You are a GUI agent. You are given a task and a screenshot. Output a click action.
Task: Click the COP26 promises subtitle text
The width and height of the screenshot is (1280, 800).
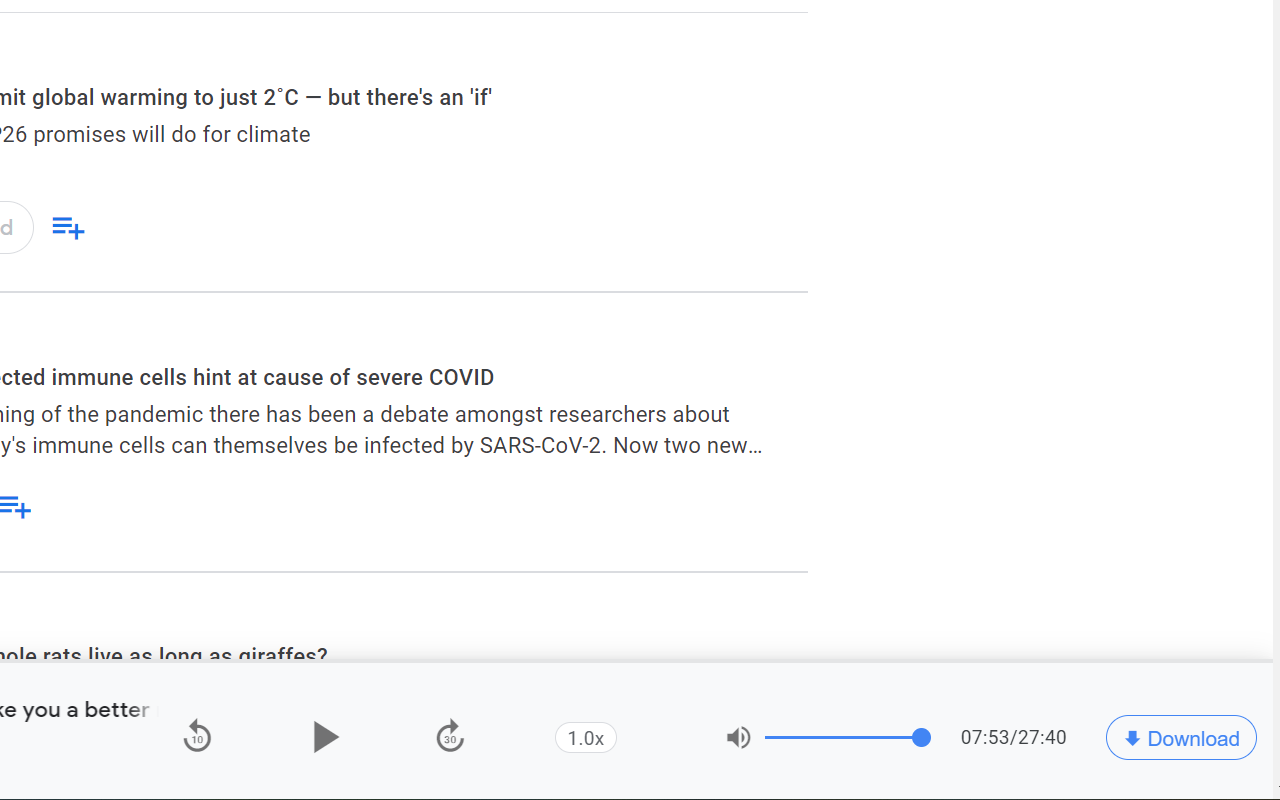(155, 134)
